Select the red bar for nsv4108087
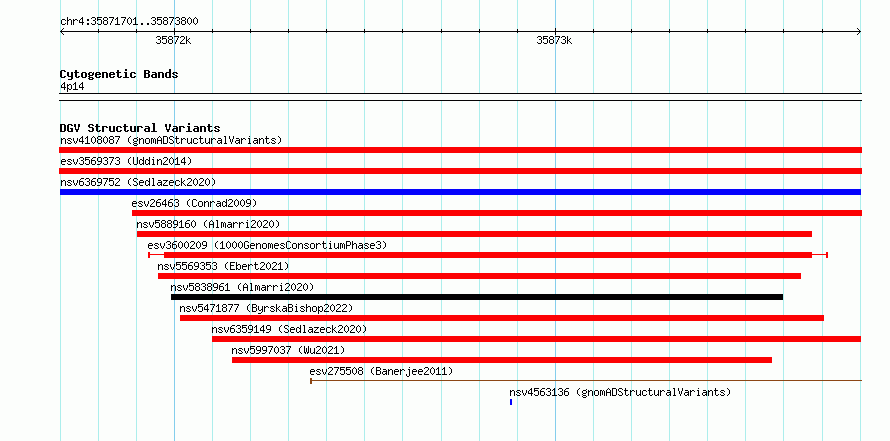This screenshot has width=890, height=441. (x=460, y=150)
